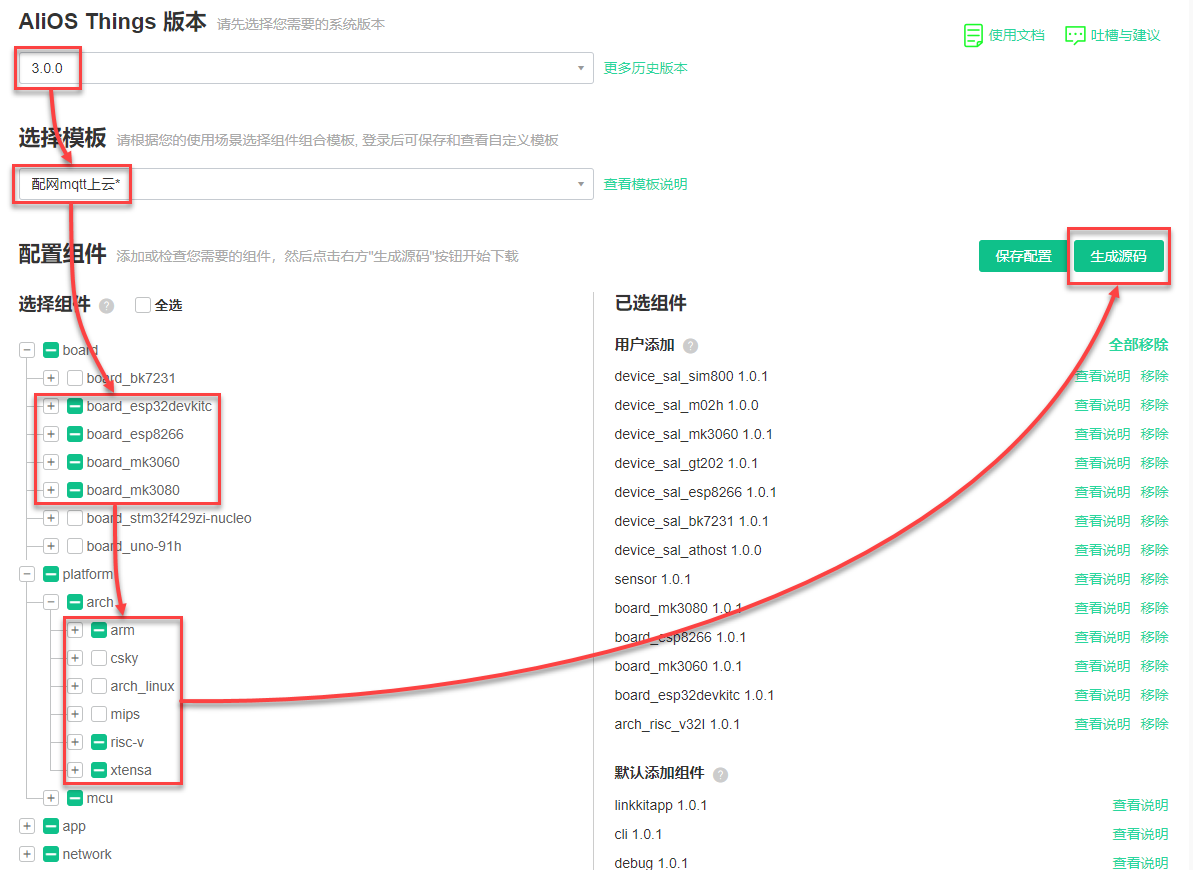The width and height of the screenshot is (1193, 870).
Task: Check the csky checkbox
Action: (99, 658)
